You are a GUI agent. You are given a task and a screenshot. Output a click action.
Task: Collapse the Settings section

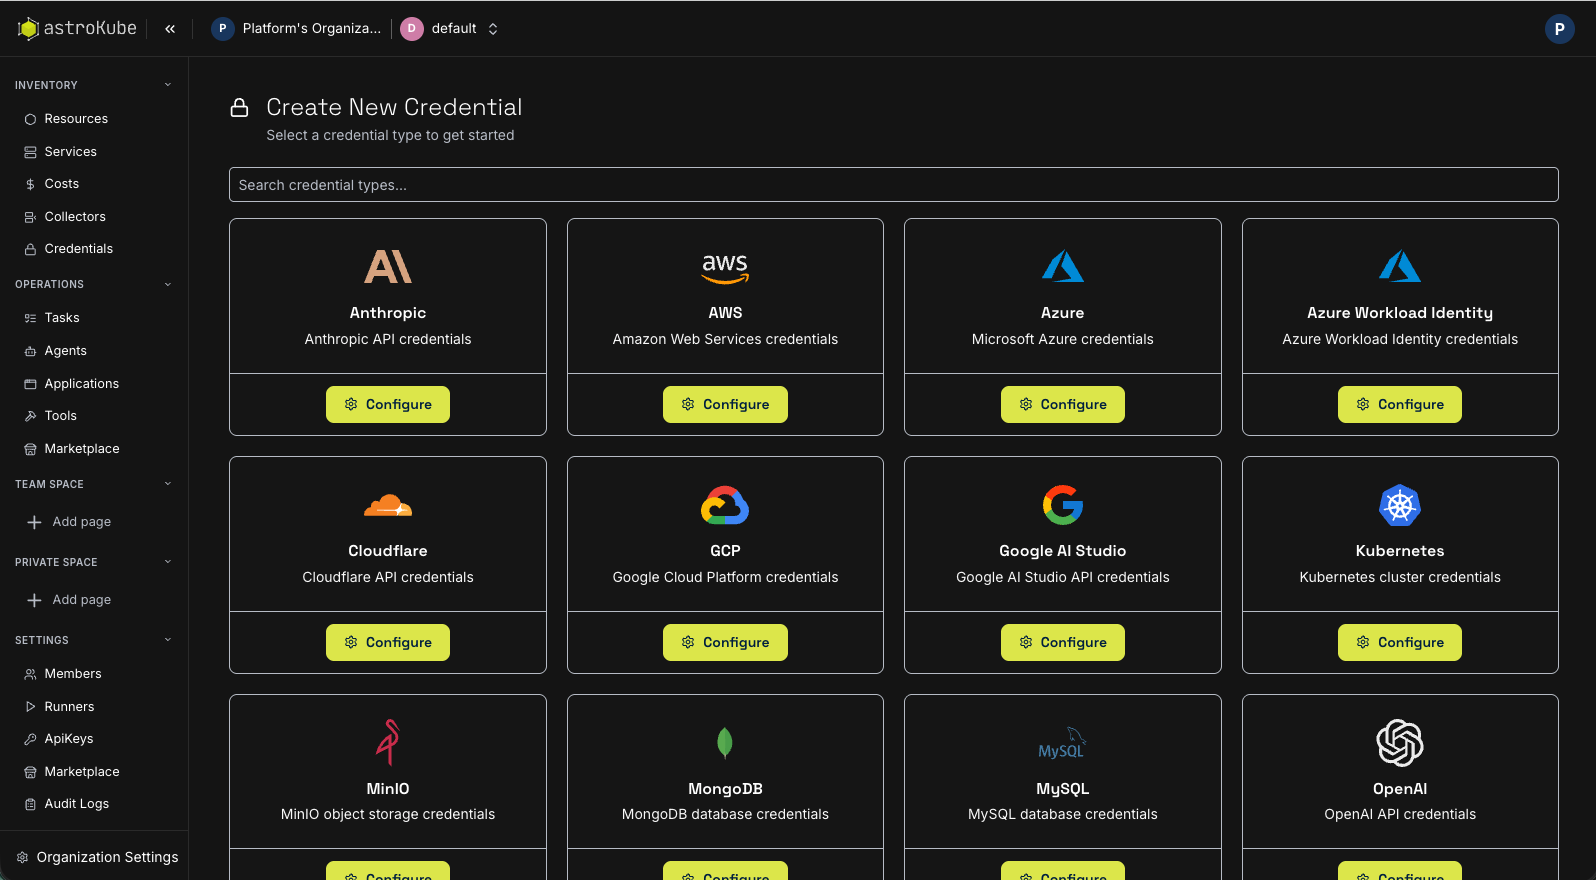coord(168,640)
